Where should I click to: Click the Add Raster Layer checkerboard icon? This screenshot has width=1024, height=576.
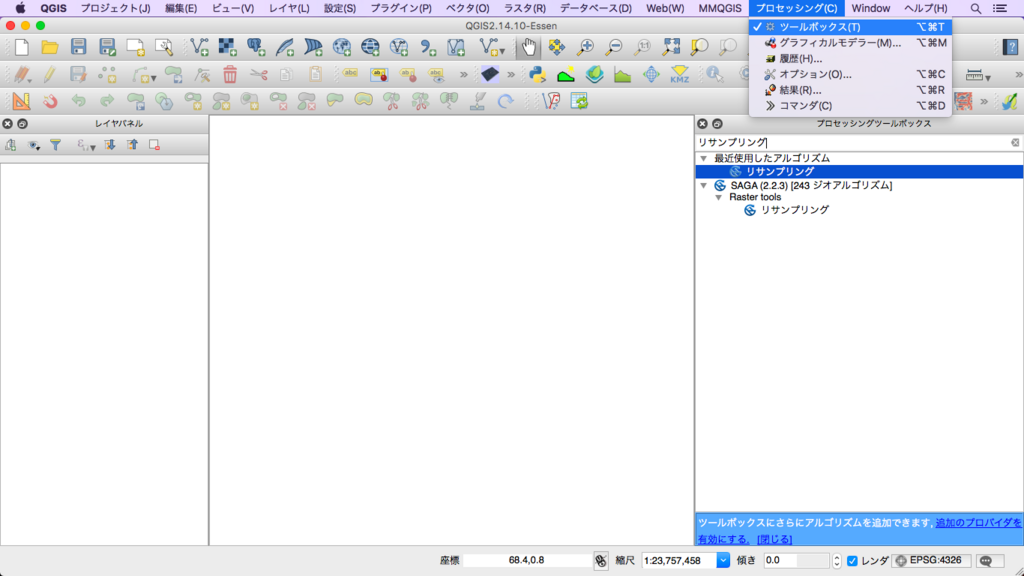coord(227,47)
